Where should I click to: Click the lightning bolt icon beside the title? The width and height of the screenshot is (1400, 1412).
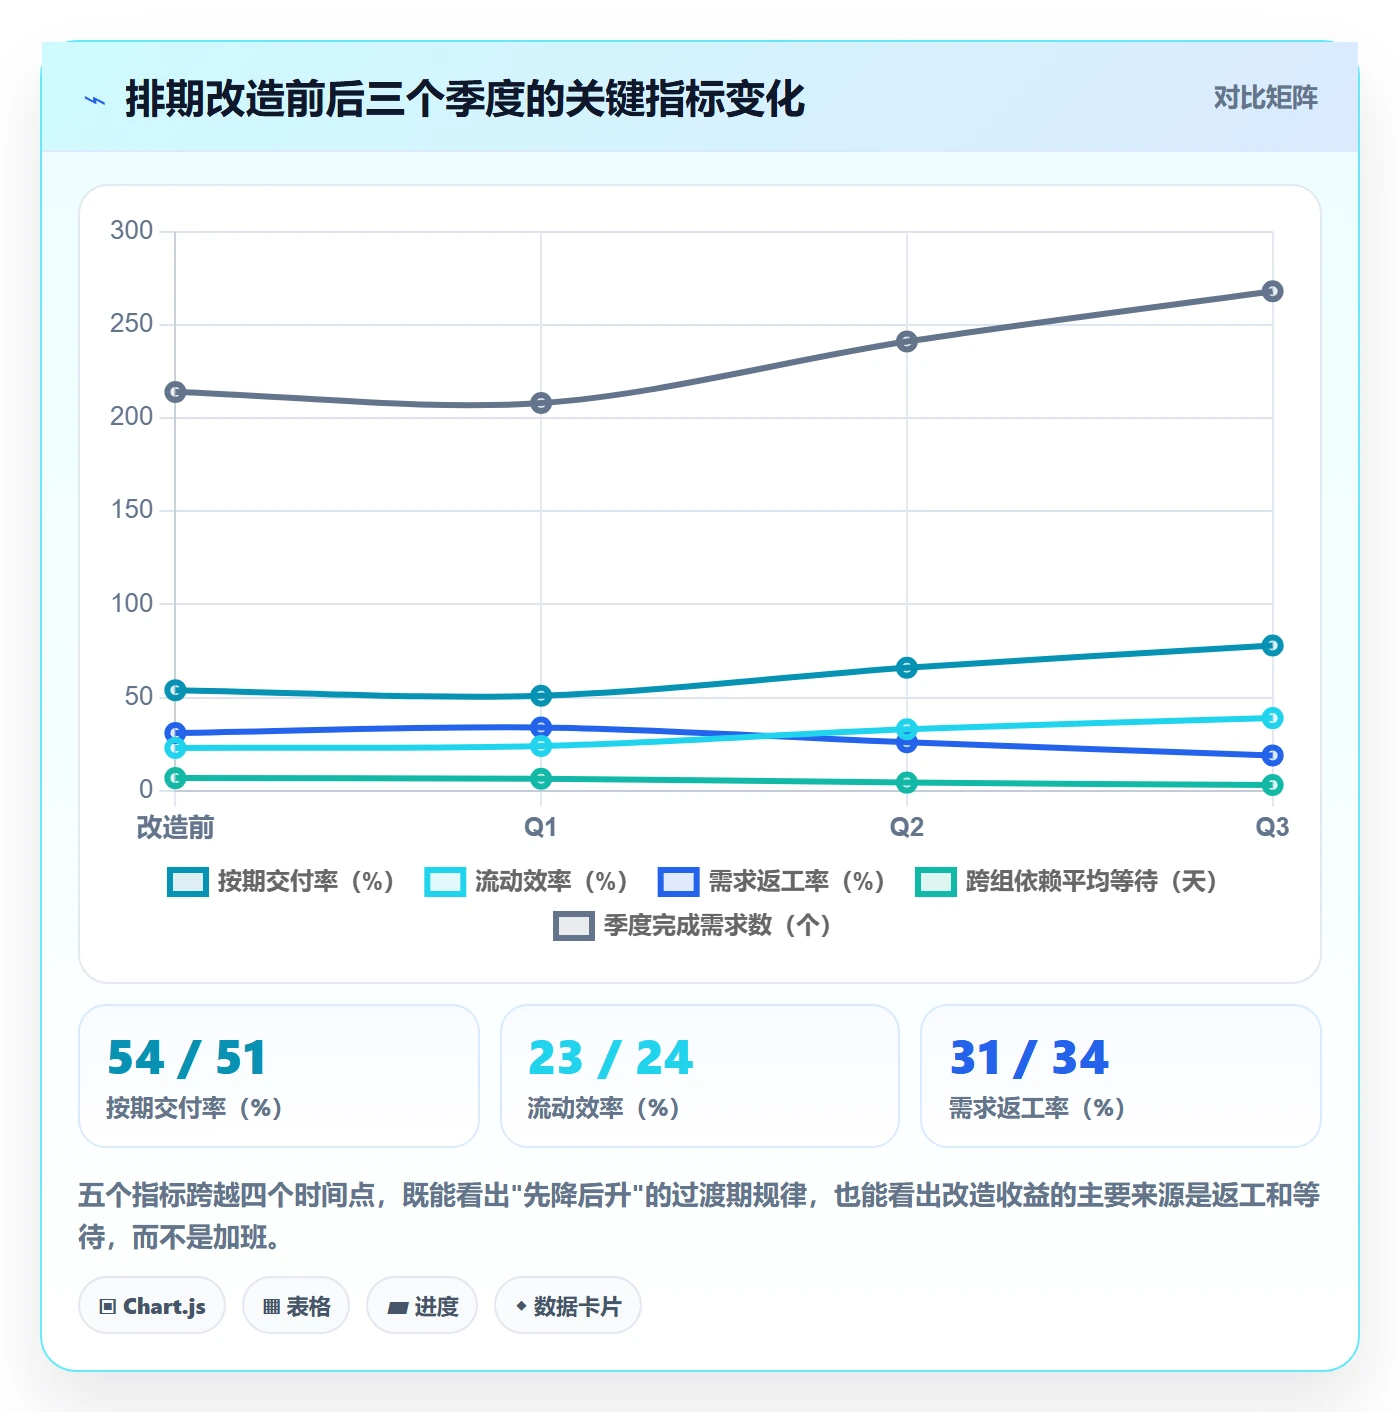95,100
